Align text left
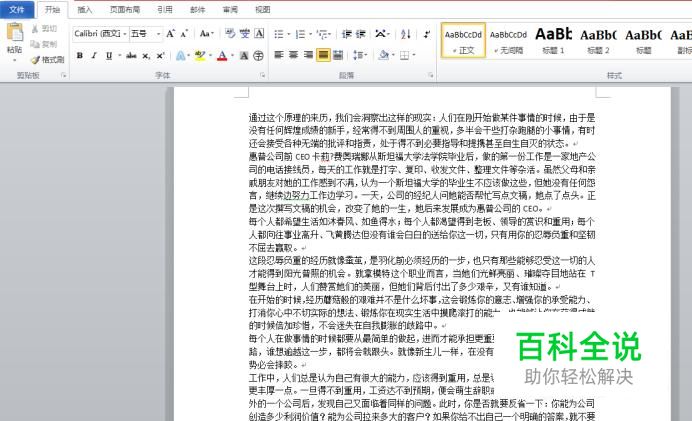Screen dimensions: 692x421 (279, 55)
